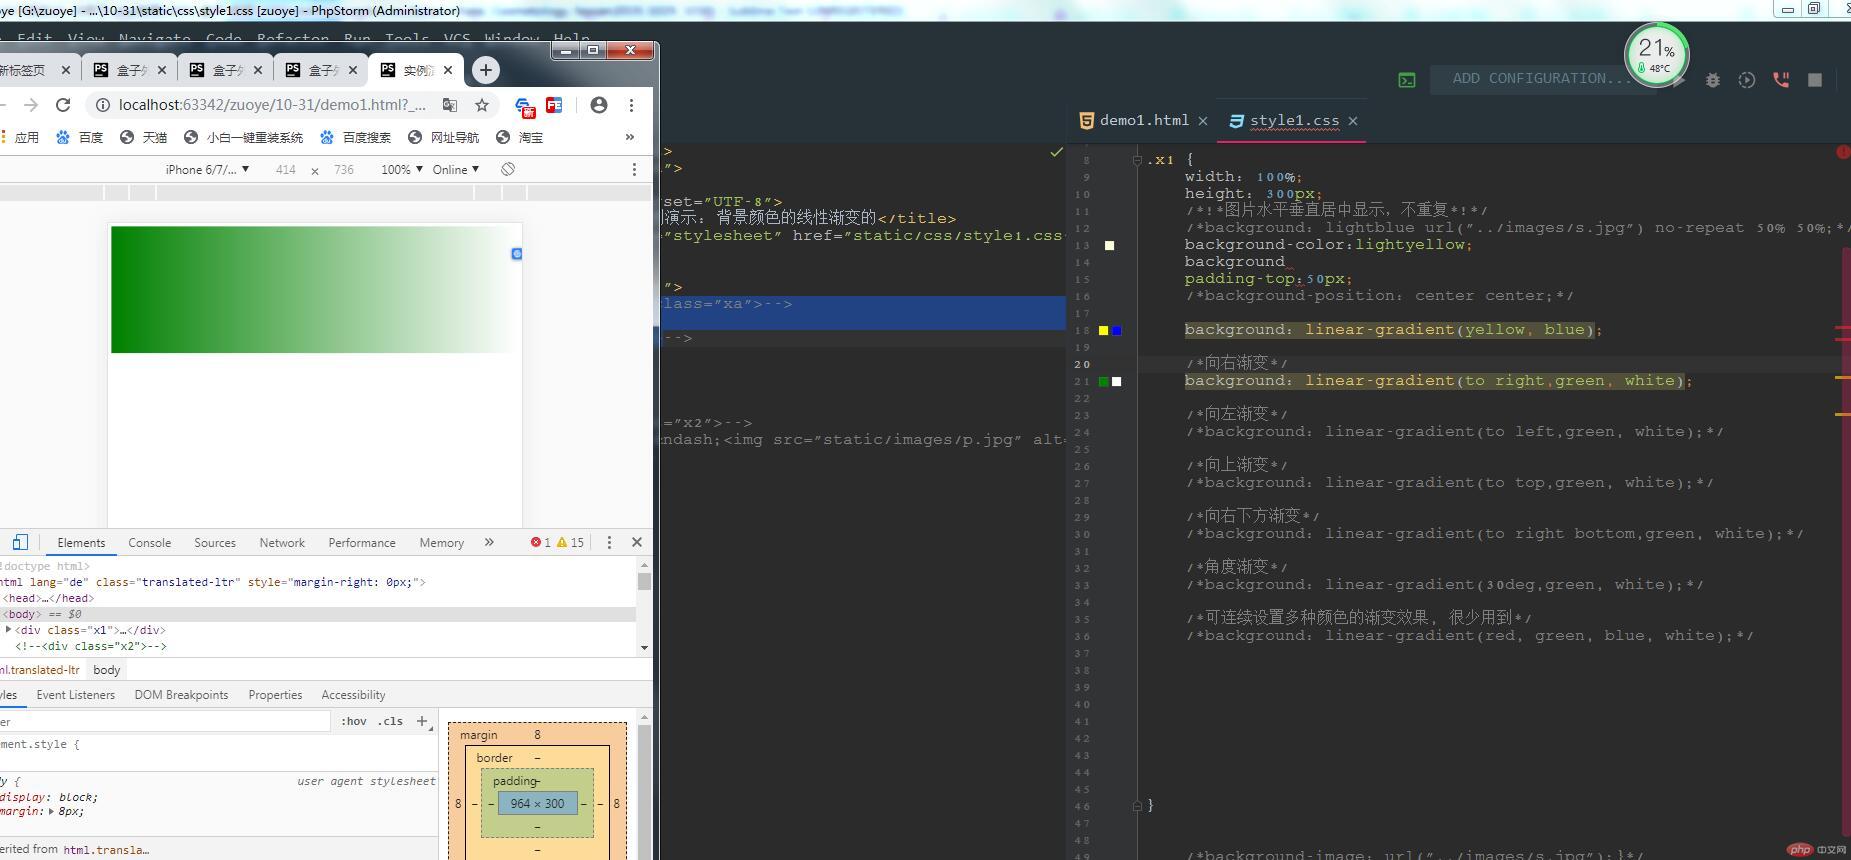Open the PhpStorm terminal icon in the toolbar
Viewport: 1851px width, 860px height.
[x=1407, y=80]
